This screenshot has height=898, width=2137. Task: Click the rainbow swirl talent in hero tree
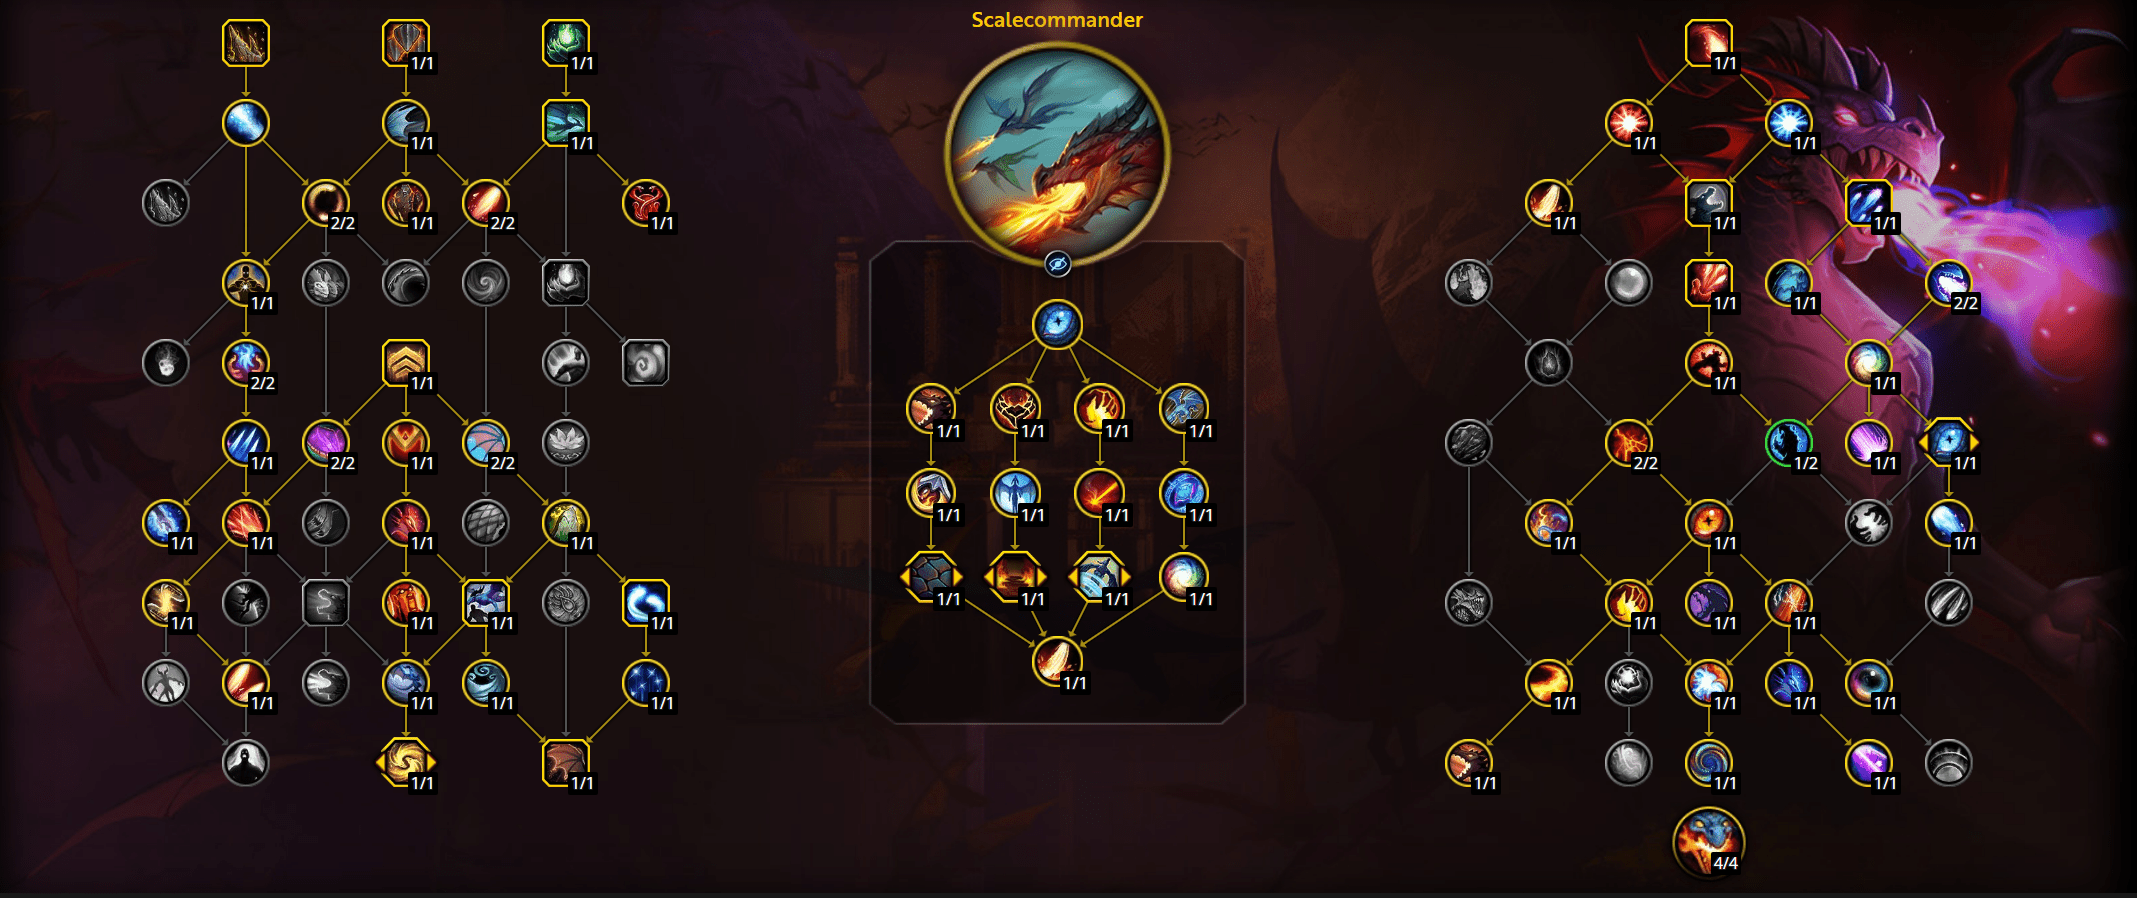point(1183,577)
